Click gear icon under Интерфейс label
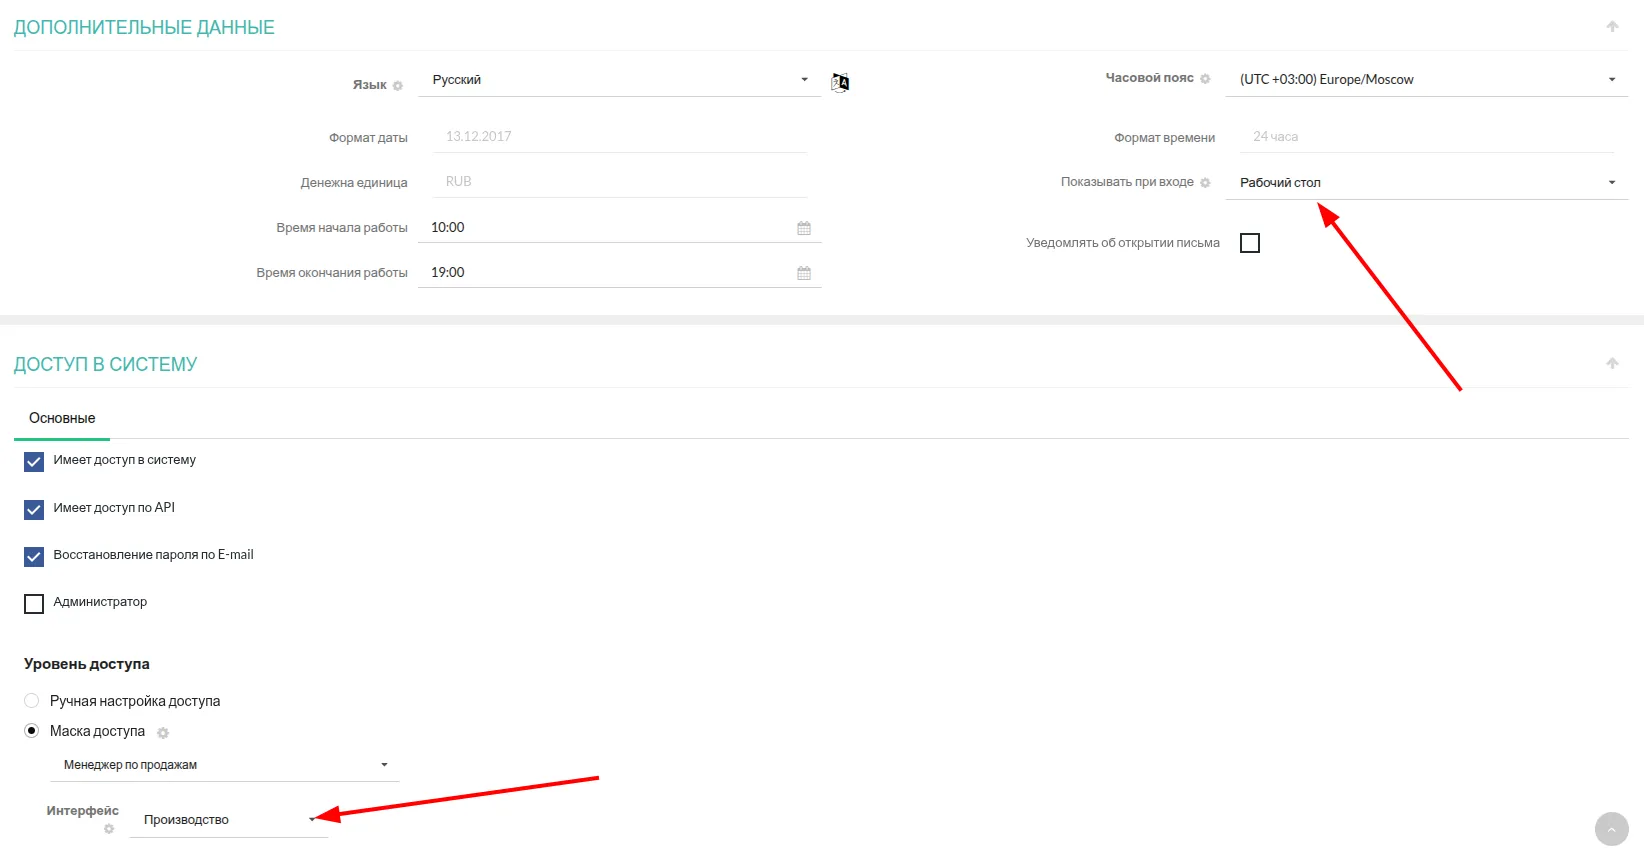The image size is (1644, 857). click(x=109, y=829)
